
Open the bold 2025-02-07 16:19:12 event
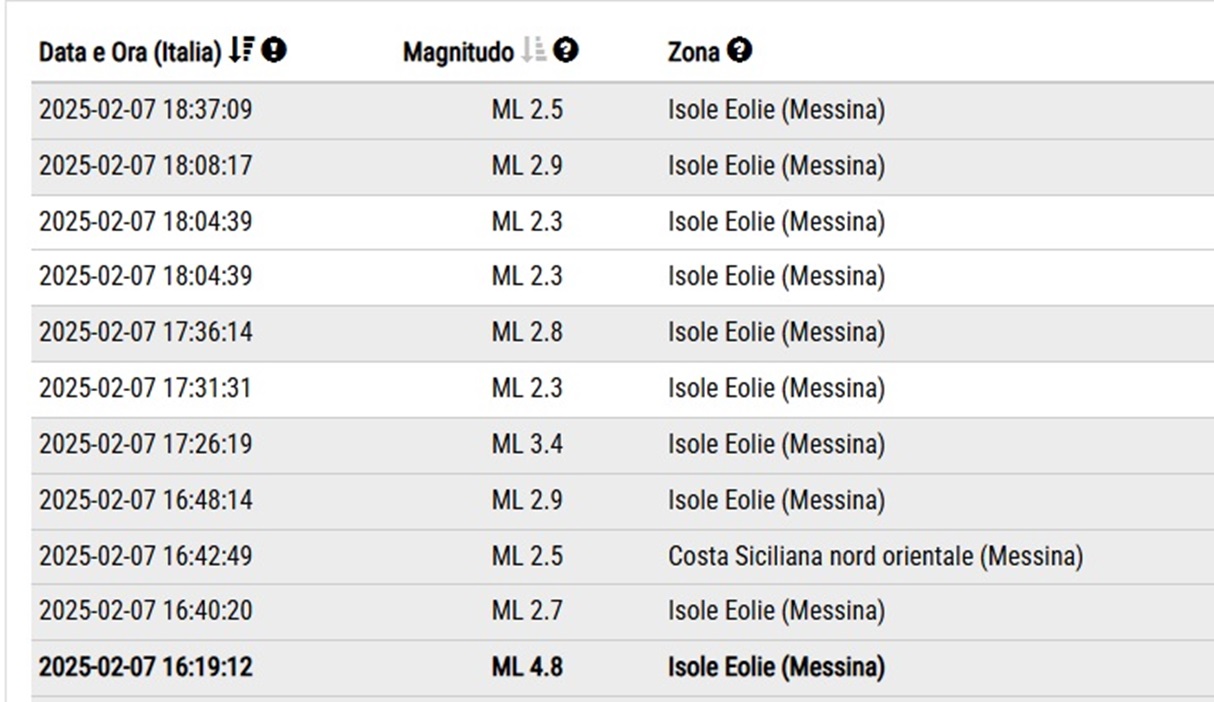click(x=145, y=667)
